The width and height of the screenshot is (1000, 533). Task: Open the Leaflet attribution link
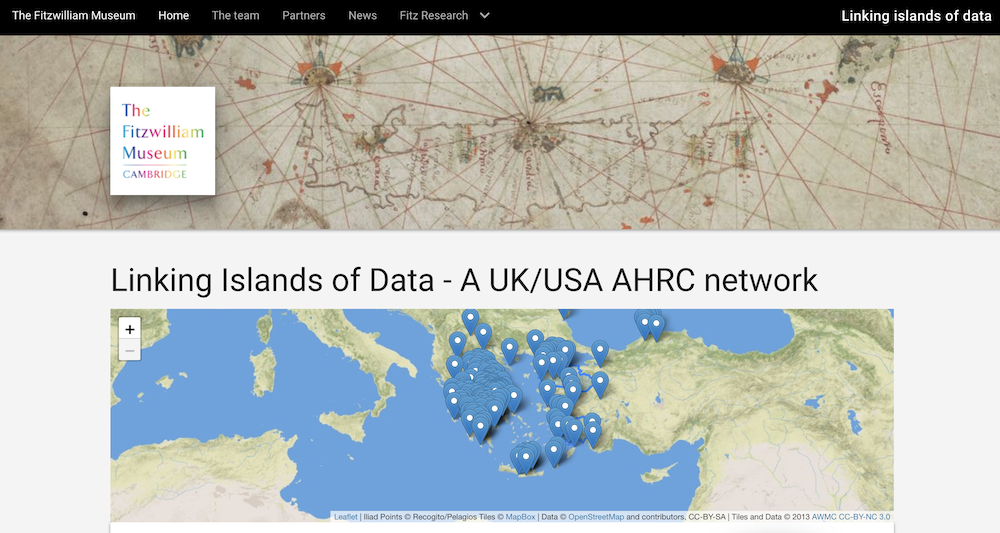346,517
